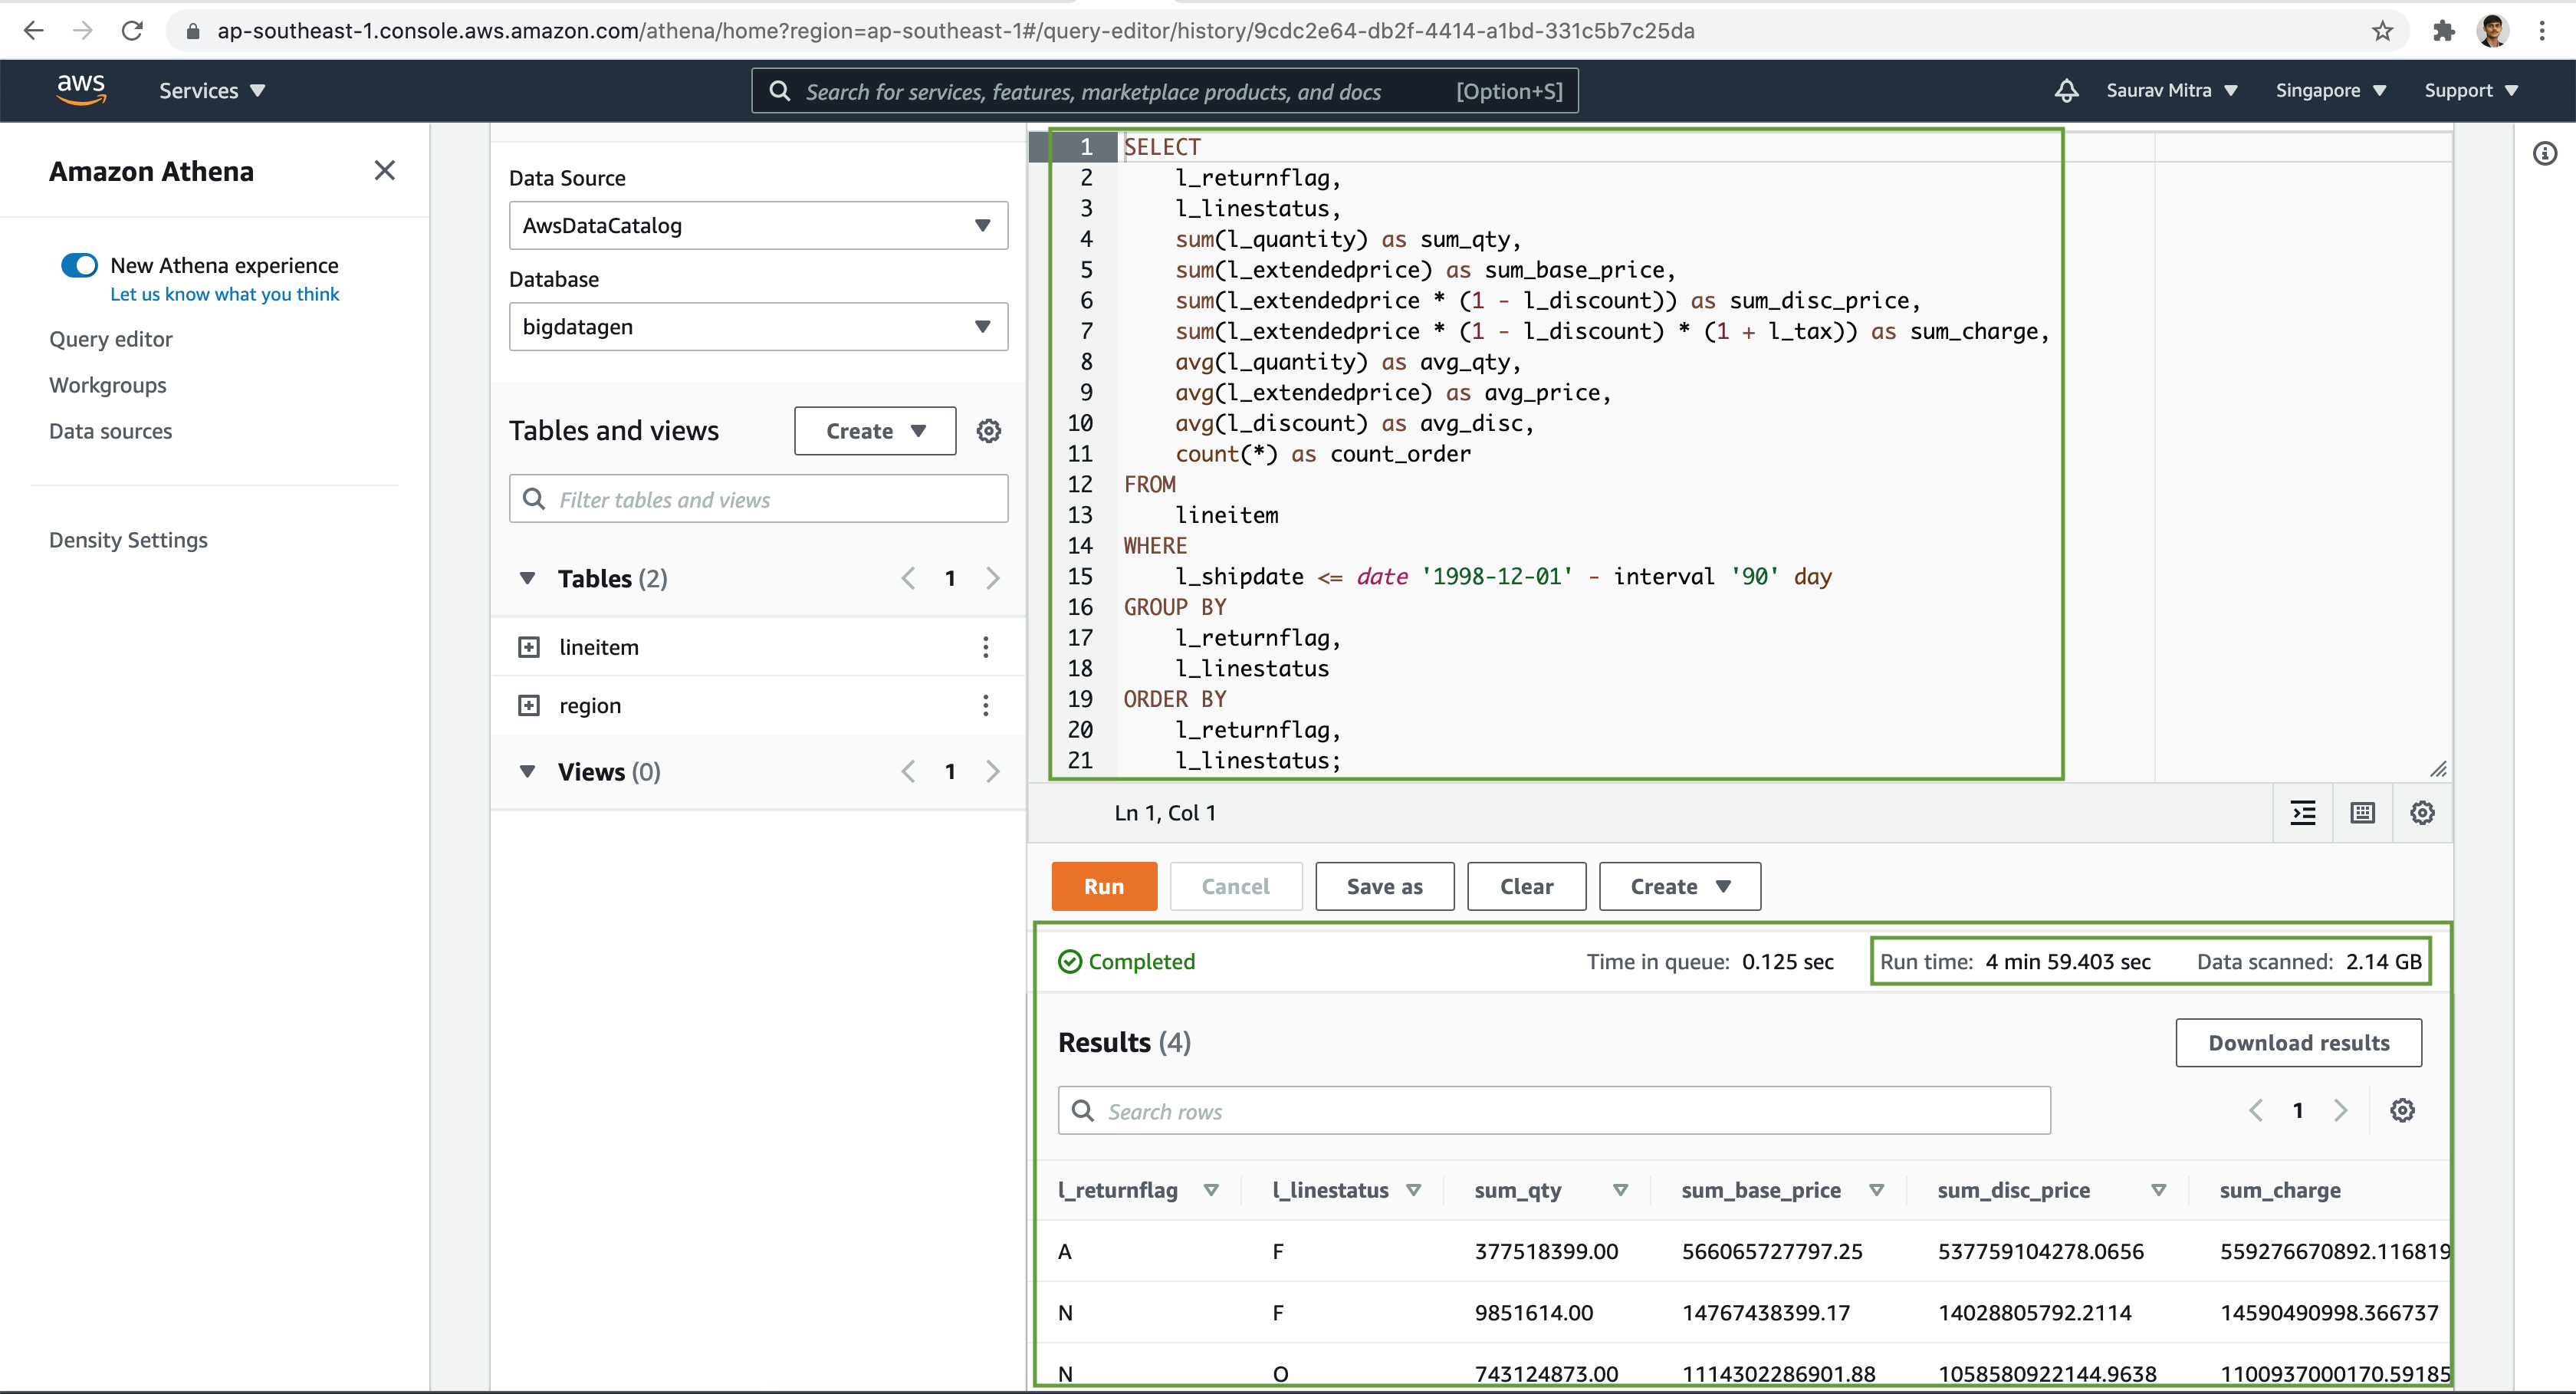Open Singapore region selector

[2330, 91]
